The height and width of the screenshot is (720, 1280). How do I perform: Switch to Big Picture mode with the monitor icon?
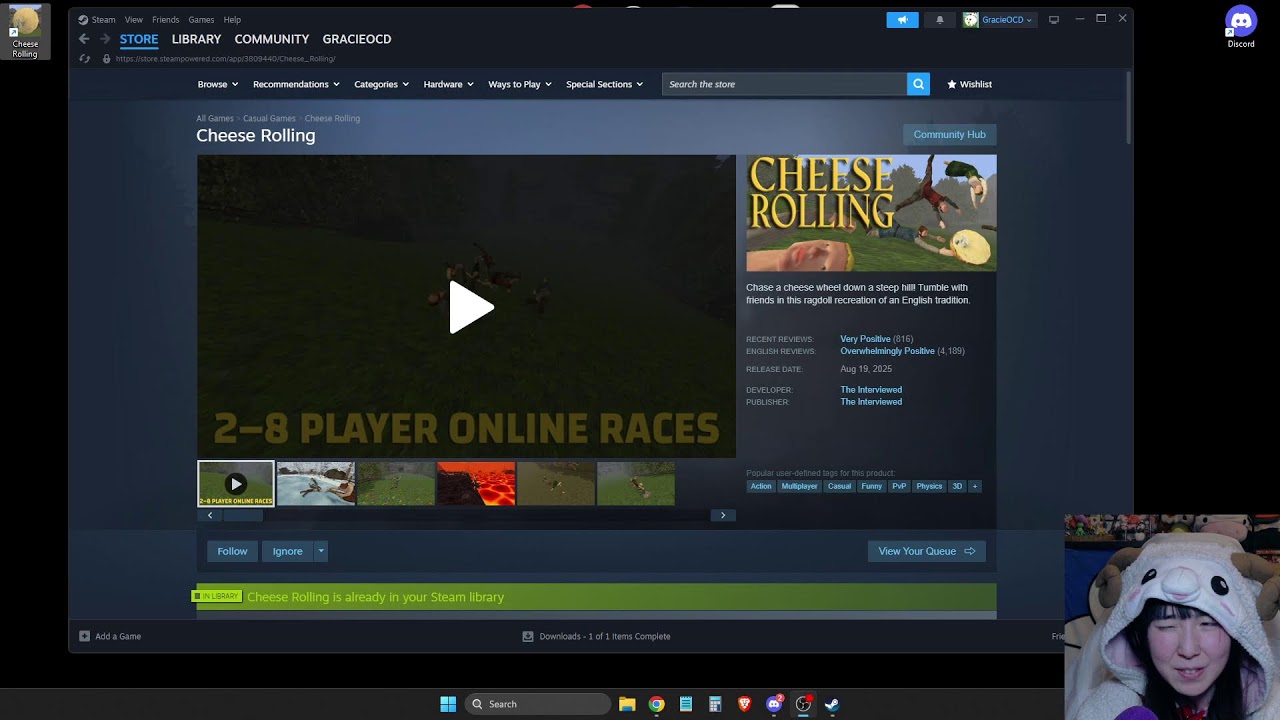click(x=1053, y=20)
